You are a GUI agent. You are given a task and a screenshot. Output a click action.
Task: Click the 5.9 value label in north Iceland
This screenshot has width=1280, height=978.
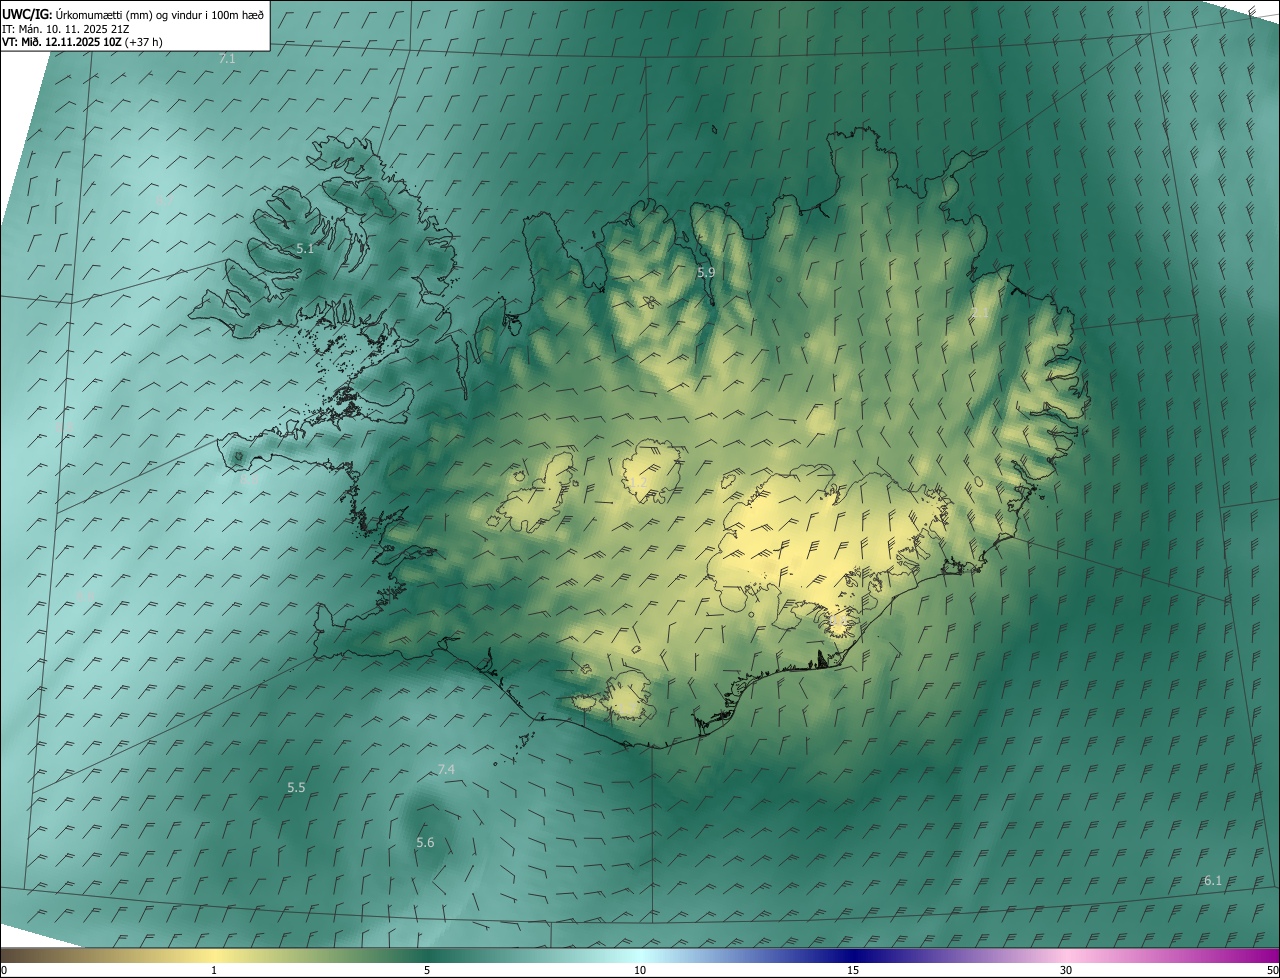pyautogui.click(x=706, y=272)
